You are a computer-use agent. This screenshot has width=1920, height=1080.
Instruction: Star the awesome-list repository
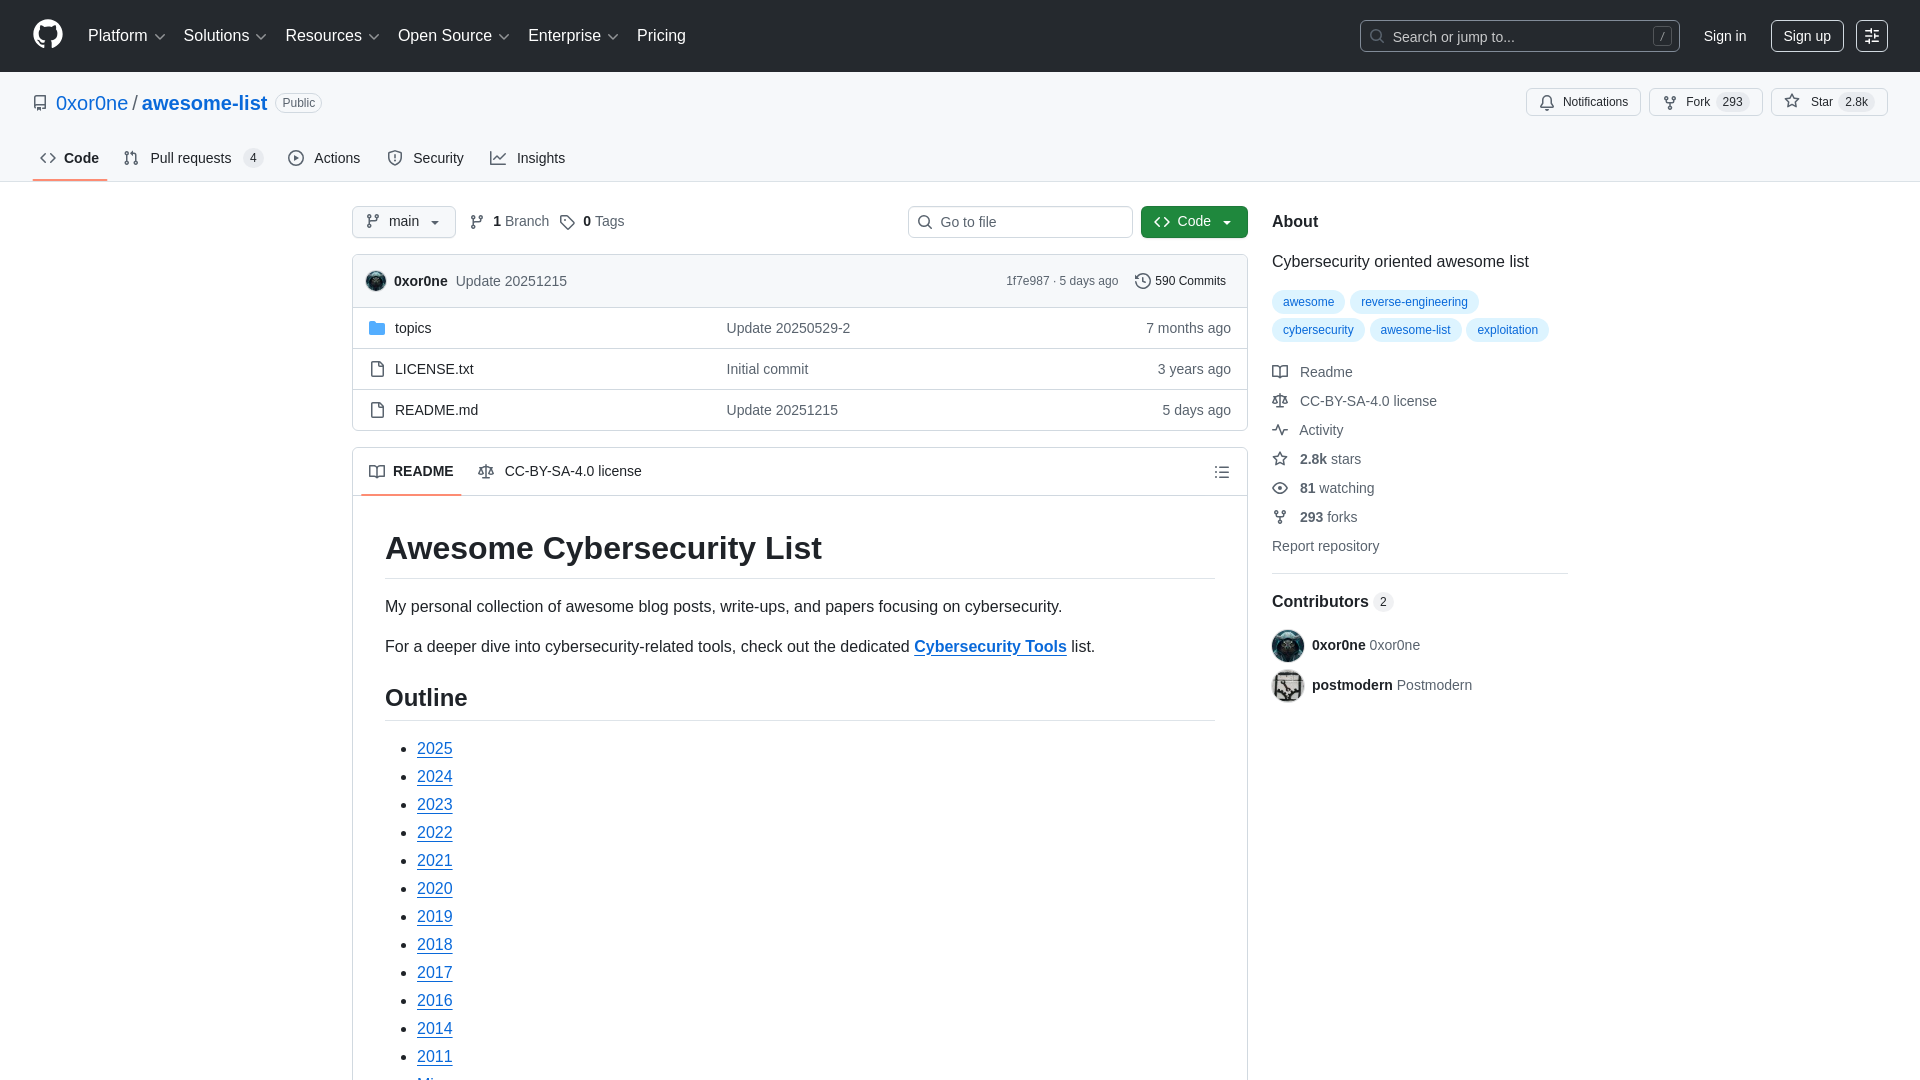[x=1829, y=102]
